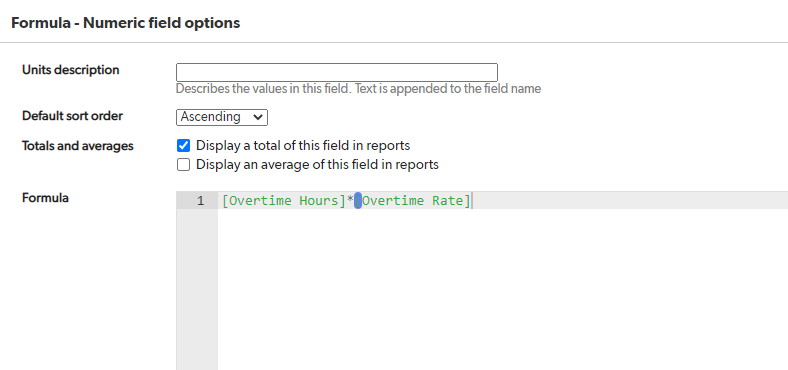
Task: Click the Formula field label
Action: pyautogui.click(x=45, y=198)
